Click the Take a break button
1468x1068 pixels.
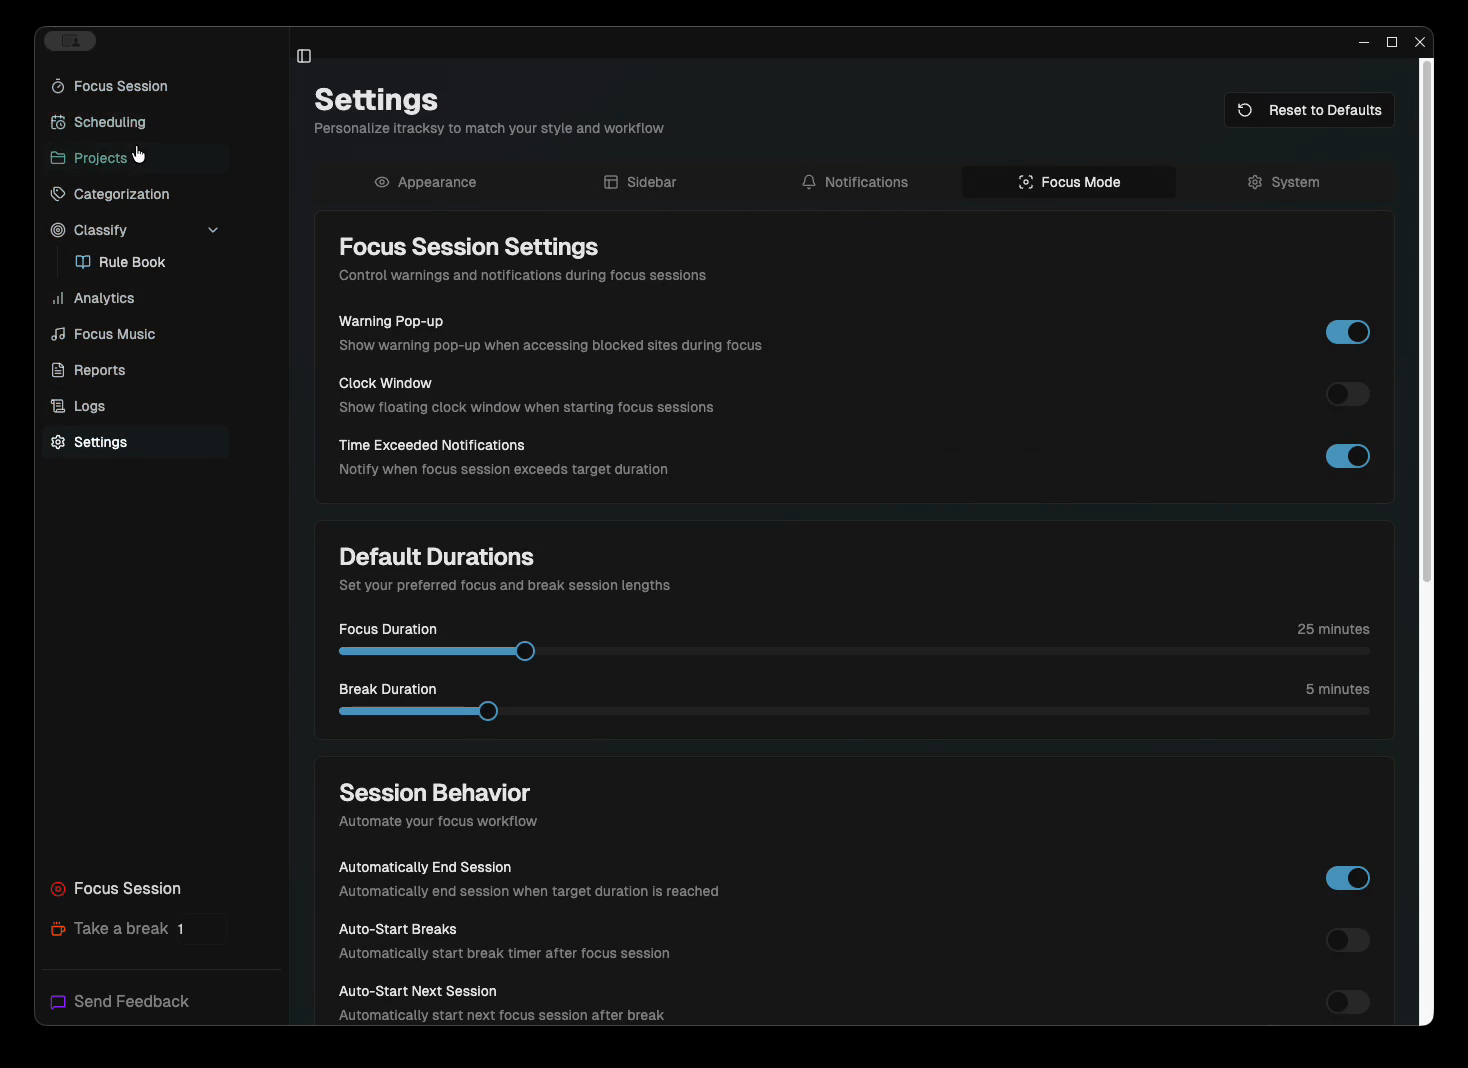pos(120,929)
